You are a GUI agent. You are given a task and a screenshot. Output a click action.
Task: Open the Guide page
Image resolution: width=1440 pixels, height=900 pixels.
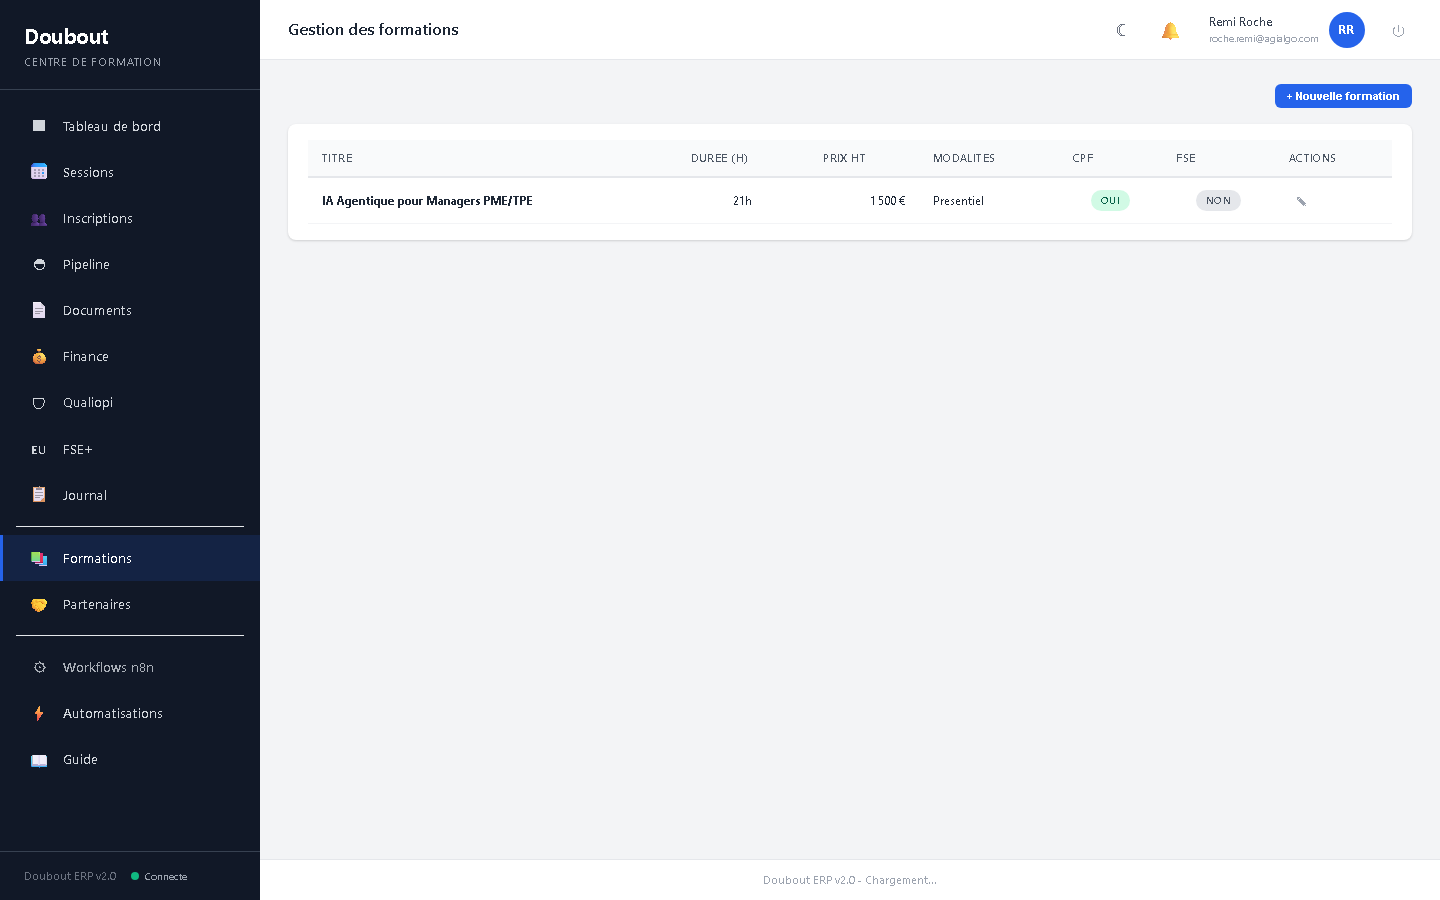[x=80, y=759]
